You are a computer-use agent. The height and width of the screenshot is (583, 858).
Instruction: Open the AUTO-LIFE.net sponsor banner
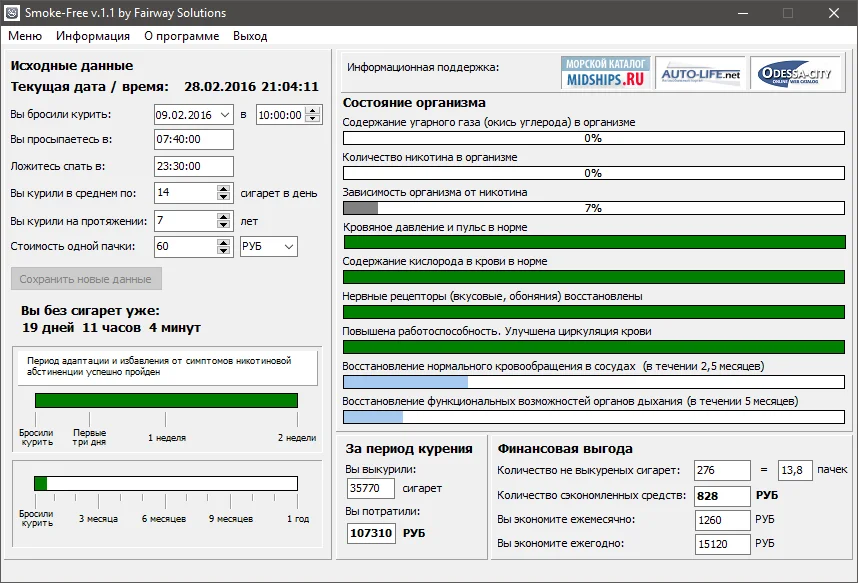pyautogui.click(x=700, y=74)
